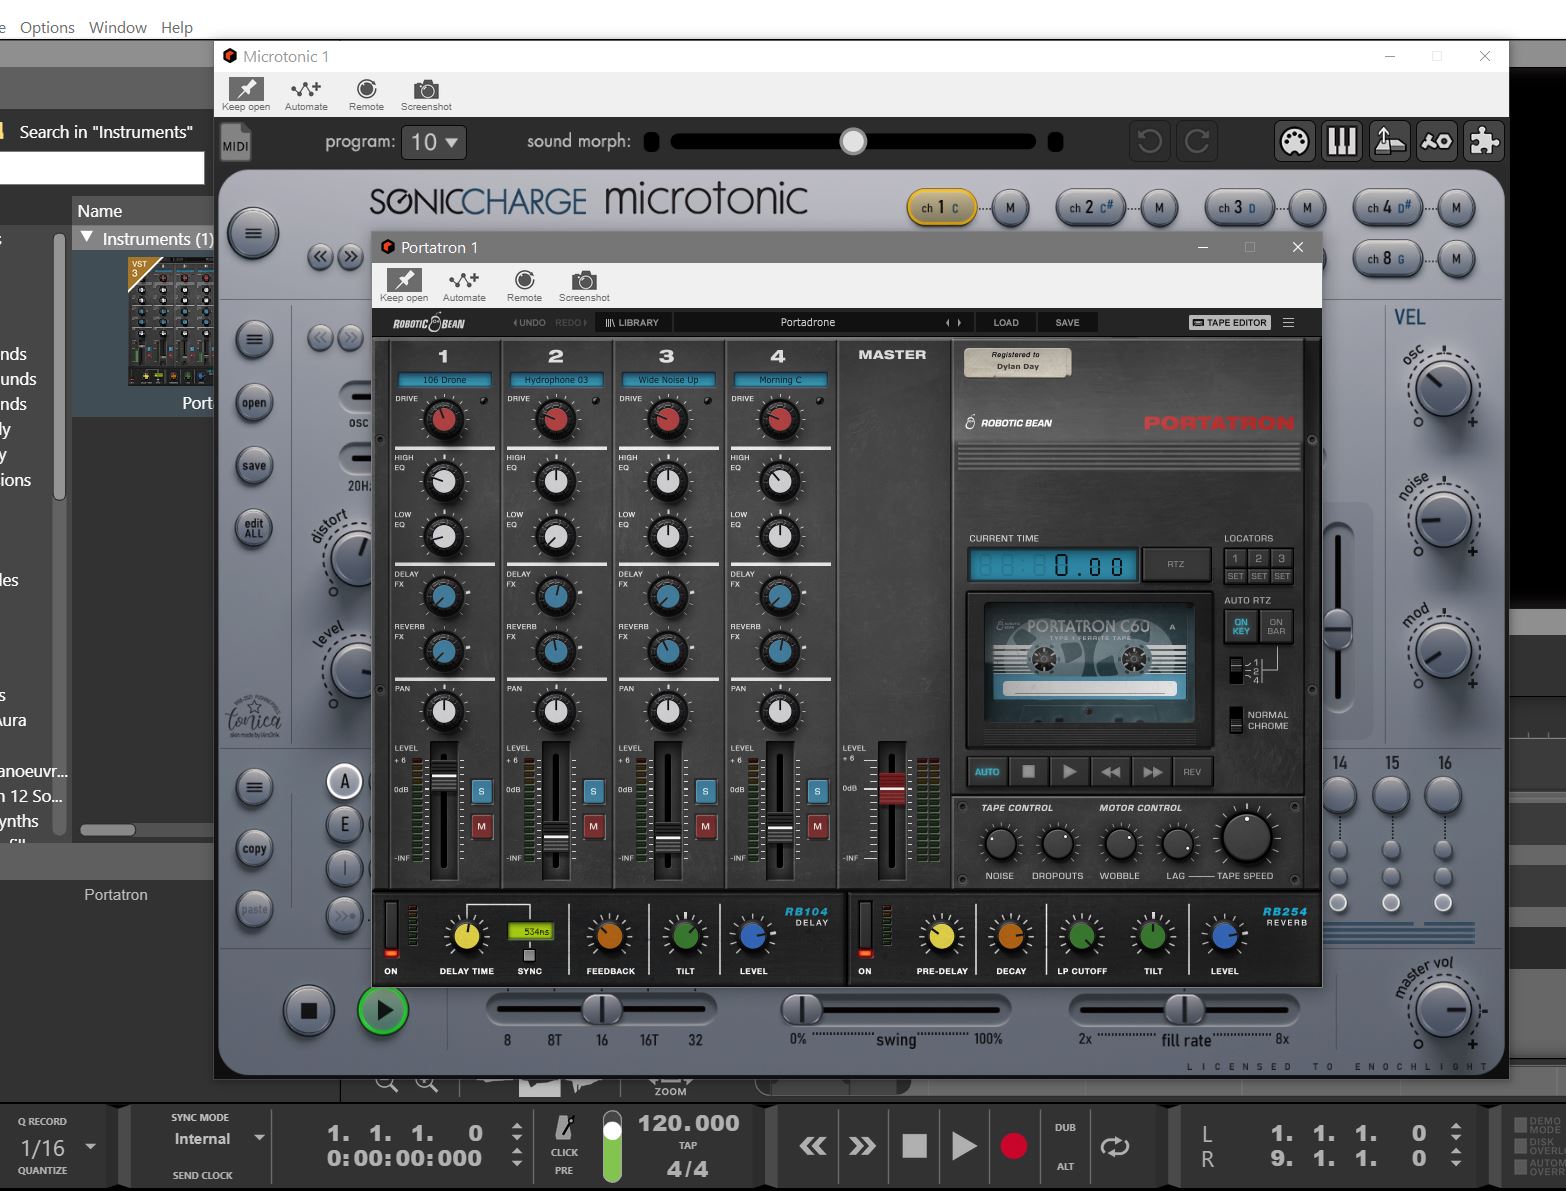Collapse Instruments (1) tree group

pos(87,238)
